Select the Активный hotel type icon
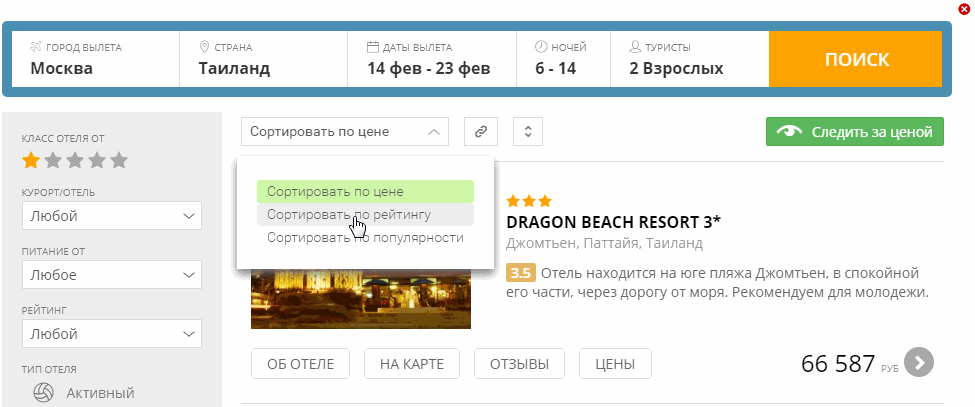975x407 pixels. pyautogui.click(x=43, y=393)
